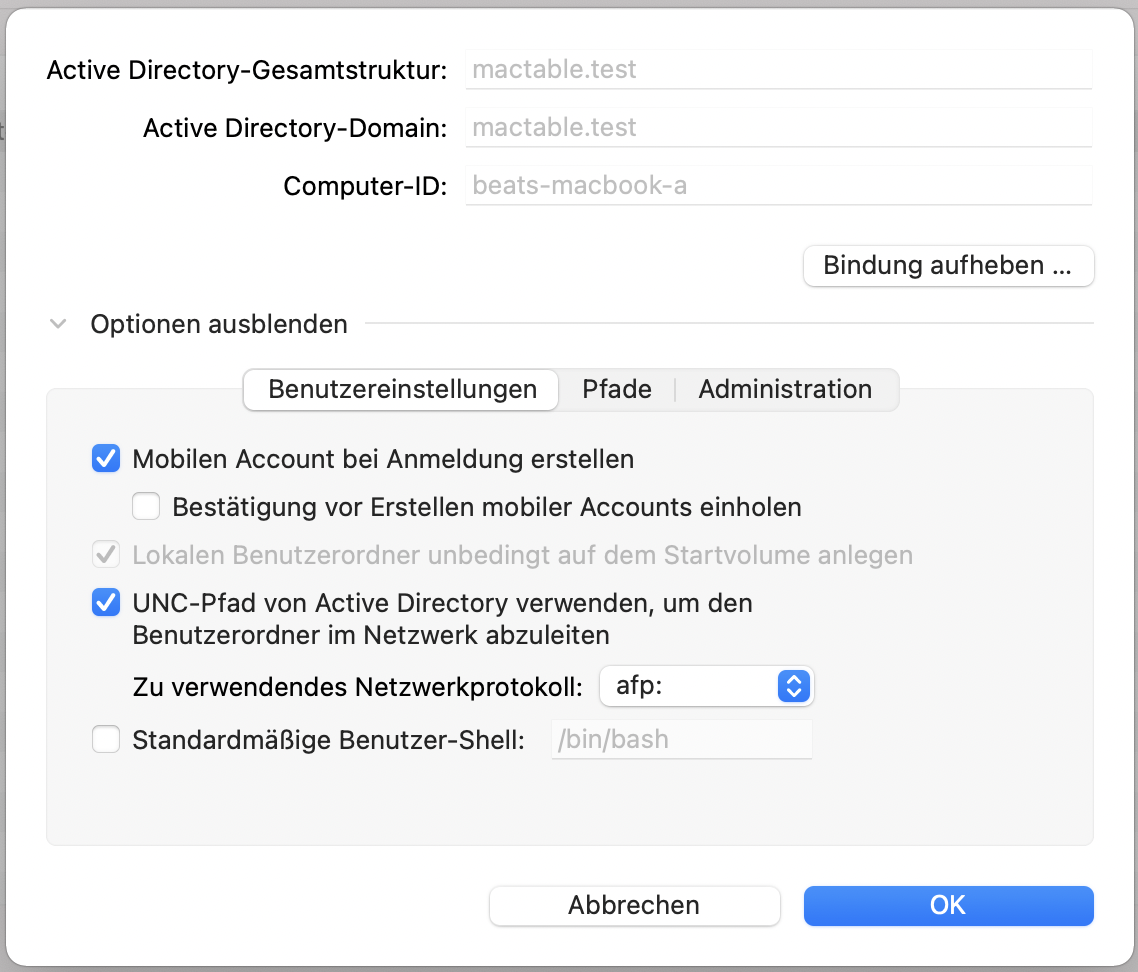This screenshot has width=1138, height=972.
Task: Disable UNC-Pfad von Active Directory verwenden
Action: [x=106, y=603]
